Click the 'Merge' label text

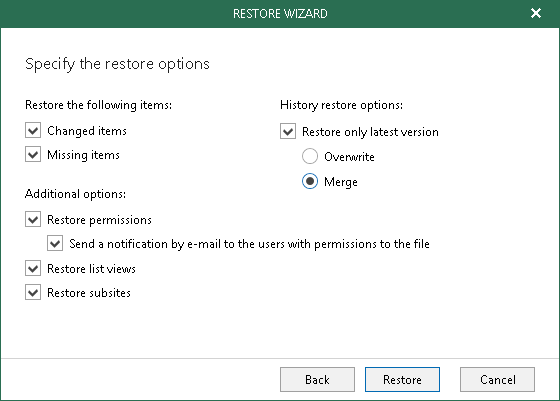click(x=341, y=182)
